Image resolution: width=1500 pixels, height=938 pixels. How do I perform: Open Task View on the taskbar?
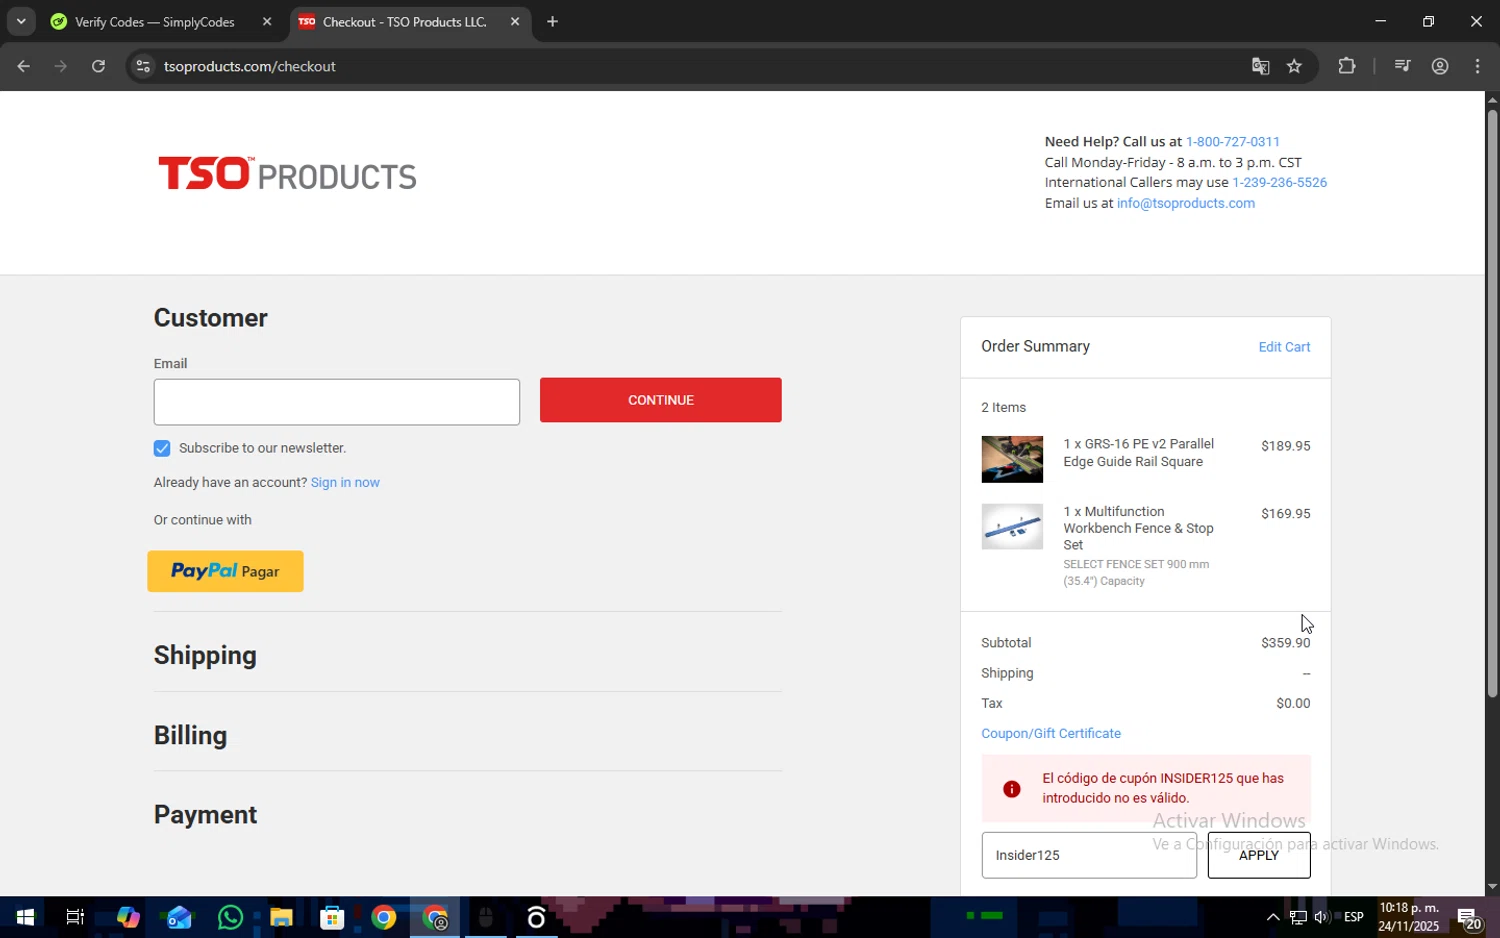(x=75, y=917)
